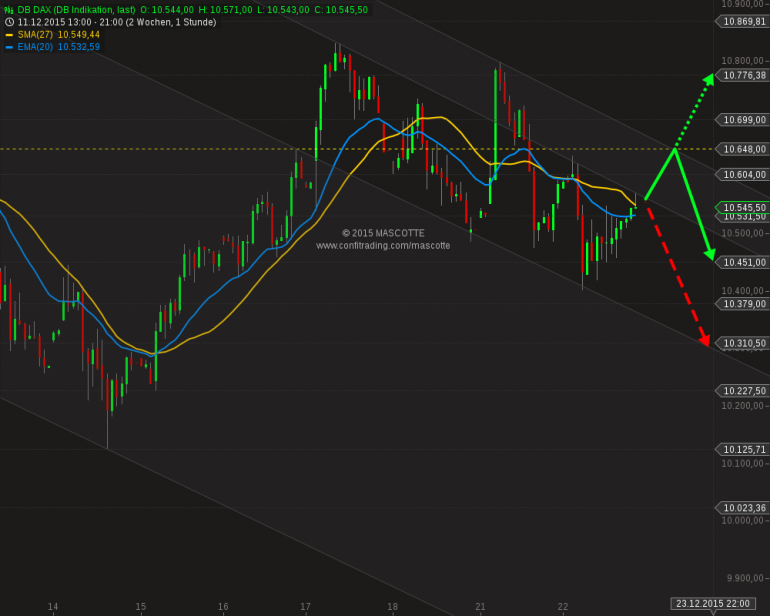Viewport: 770px width, 616px height.
Task: Click date 15 on the time axis
Action: click(141, 607)
